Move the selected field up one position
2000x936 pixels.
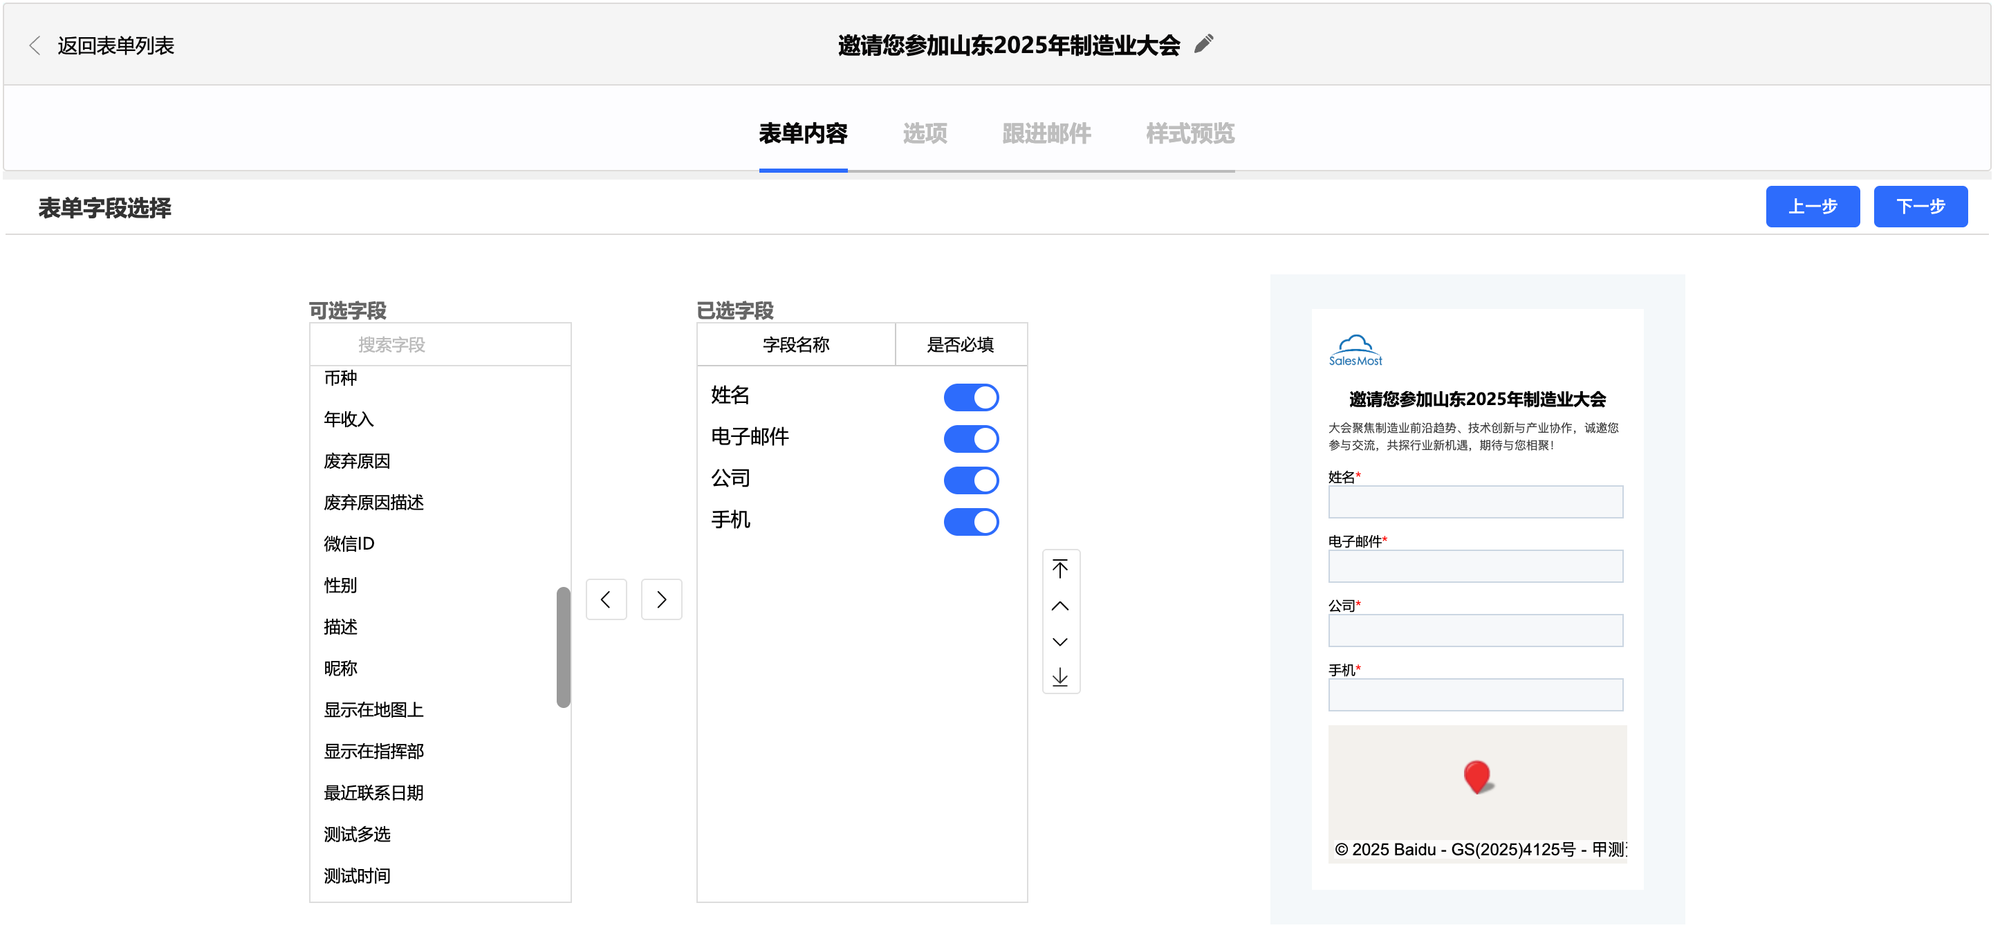pyautogui.click(x=1060, y=606)
